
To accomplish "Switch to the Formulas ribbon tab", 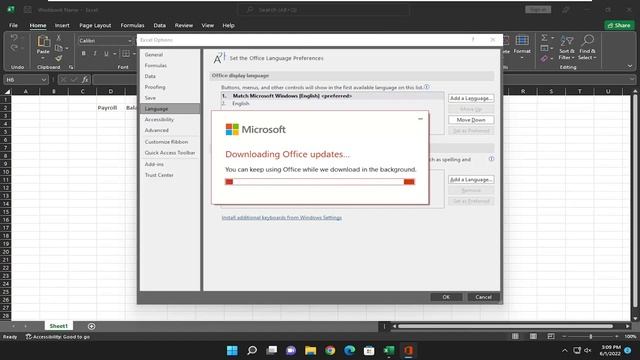I will 132,25.
